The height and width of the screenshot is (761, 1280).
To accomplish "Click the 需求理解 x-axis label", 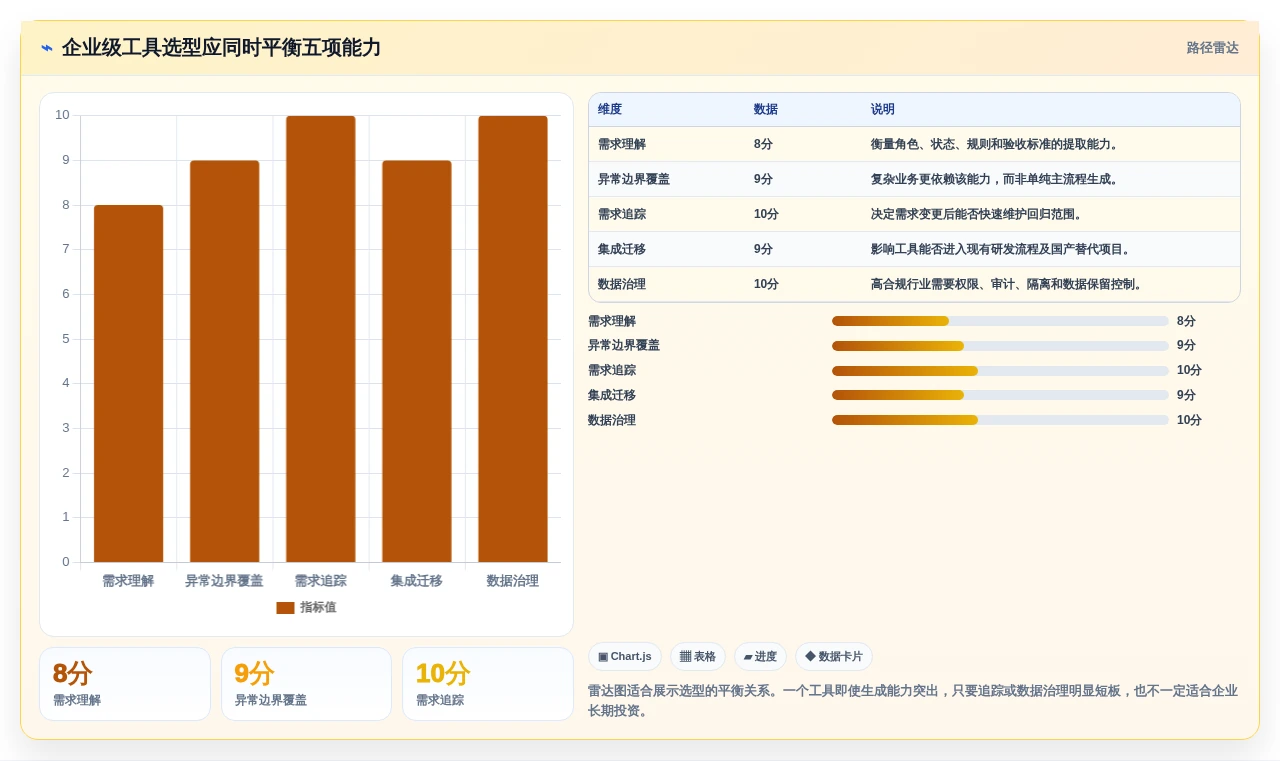I will tap(128, 581).
